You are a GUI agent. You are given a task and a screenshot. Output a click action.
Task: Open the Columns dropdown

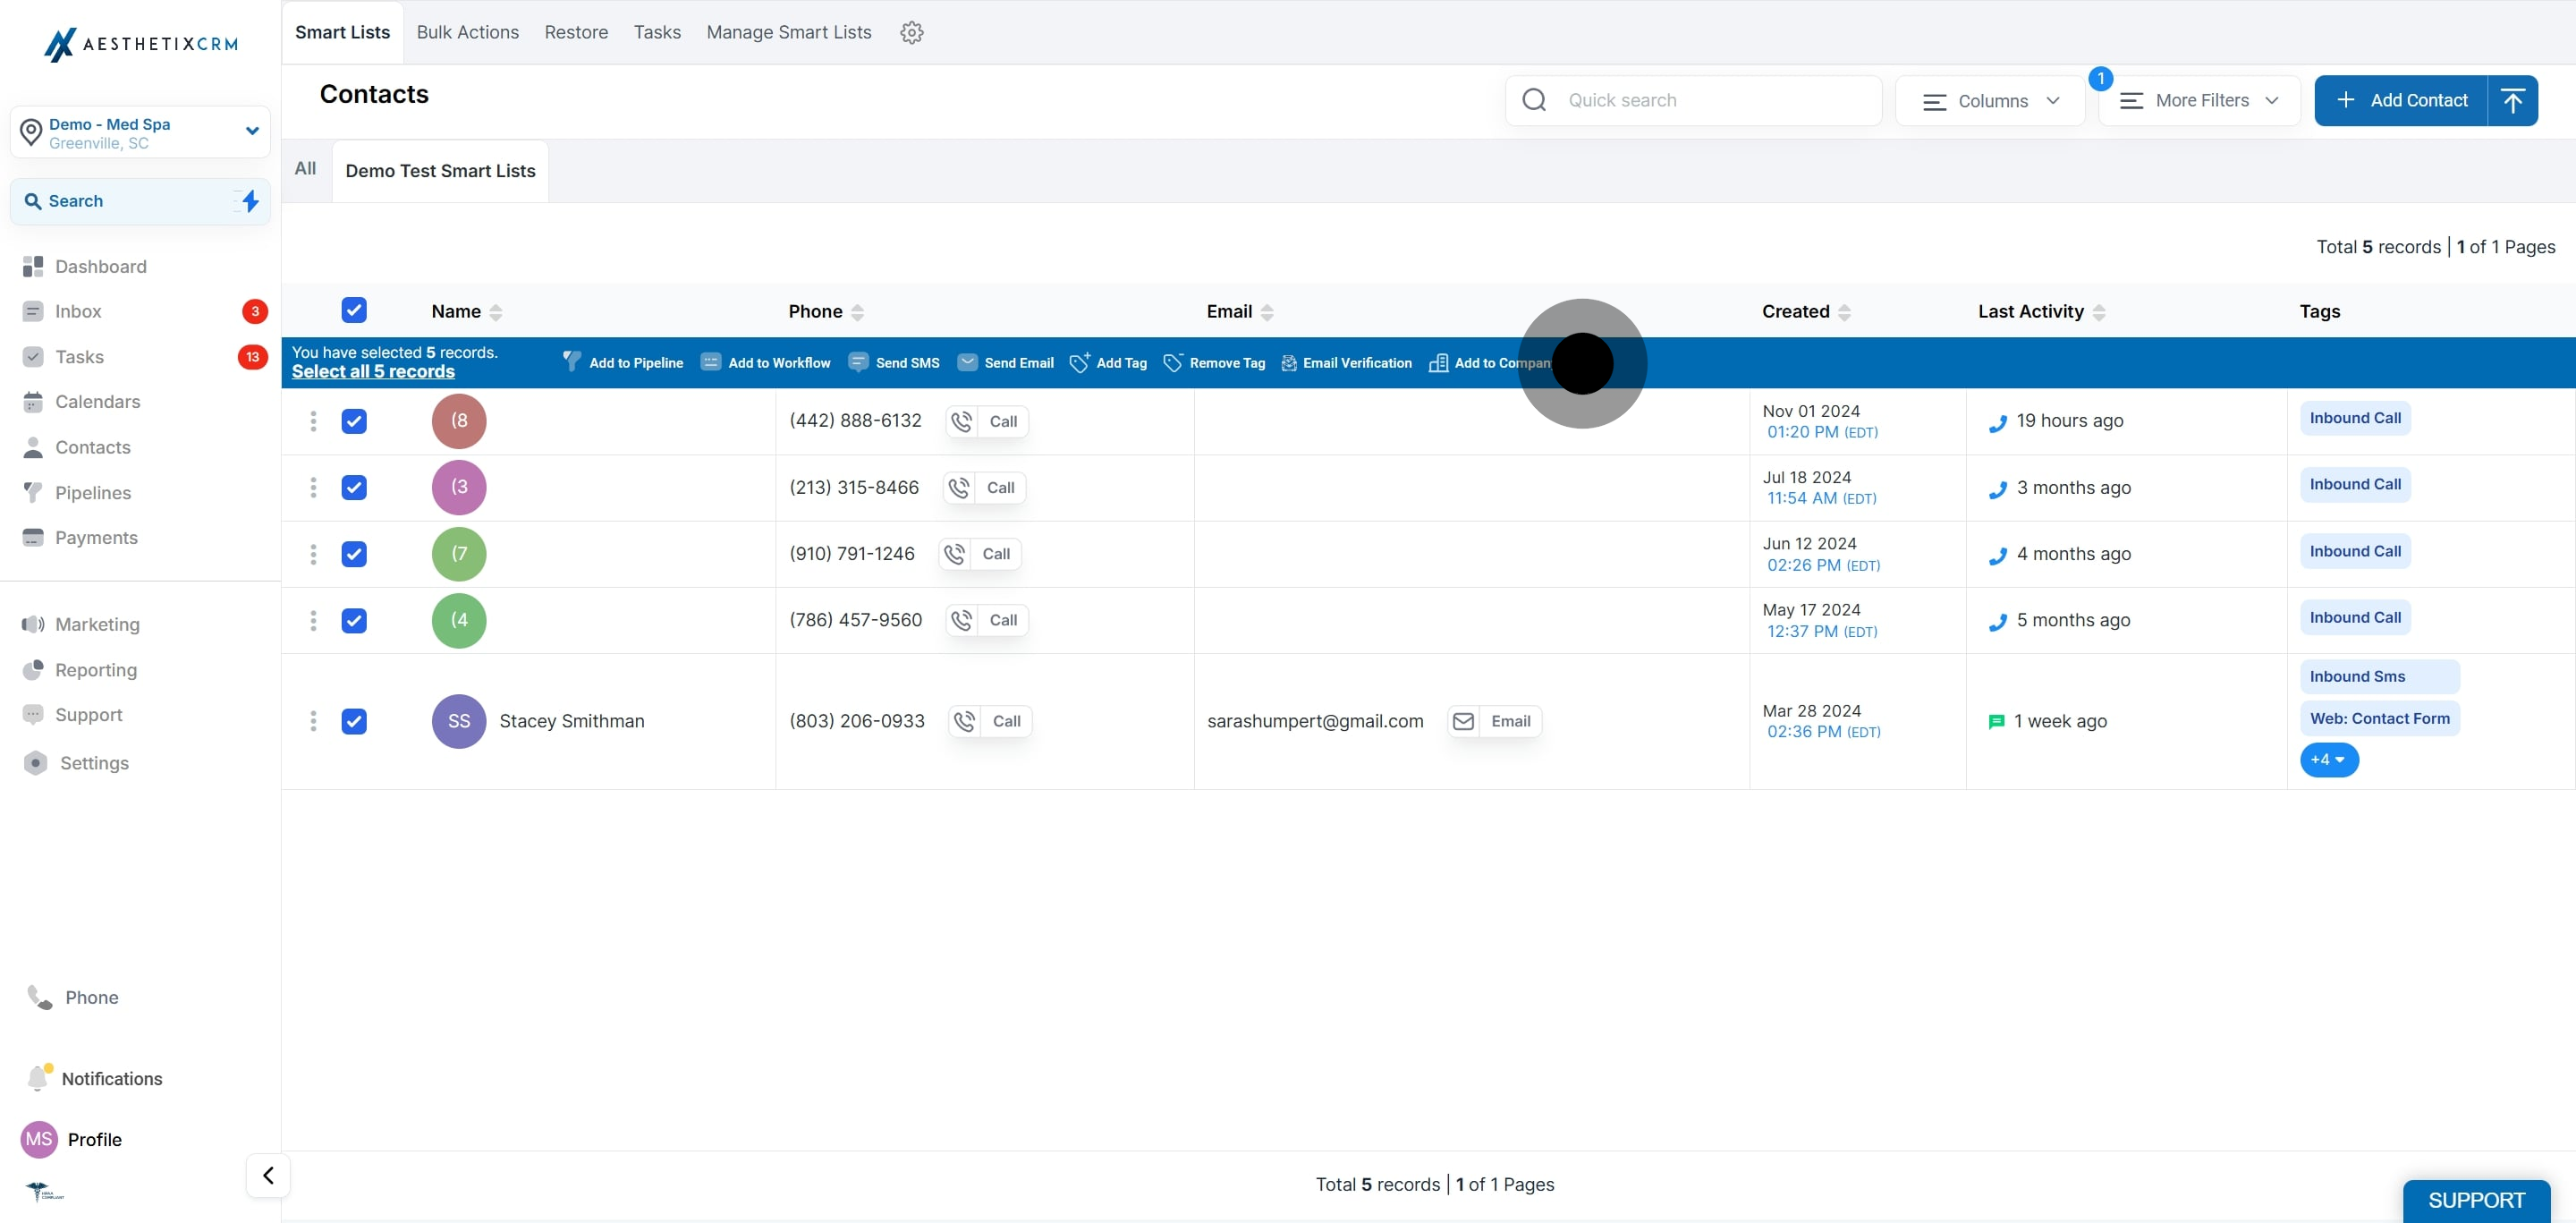[x=1989, y=101]
